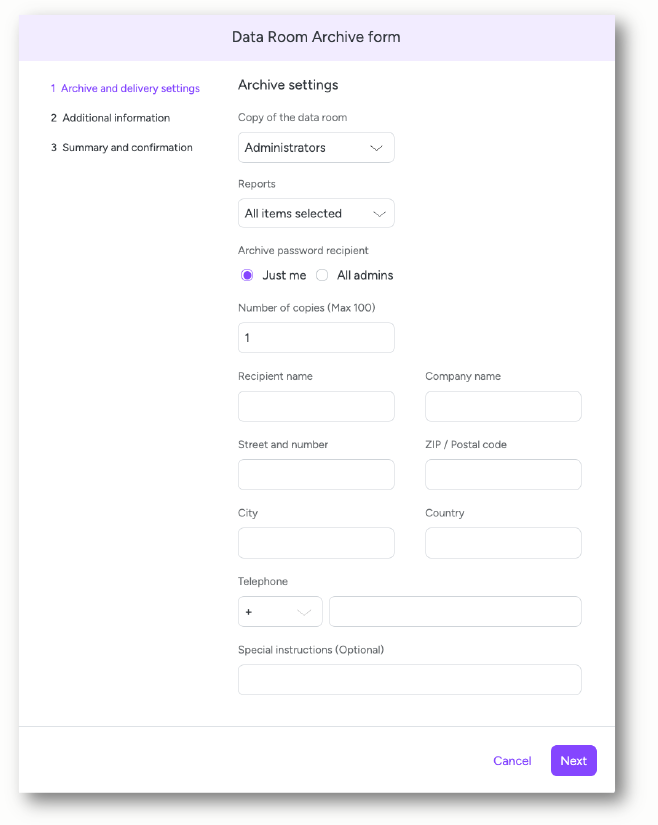Click the Telephone number input box
Image resolution: width=658 pixels, height=825 pixels.
pyautogui.click(x=455, y=611)
